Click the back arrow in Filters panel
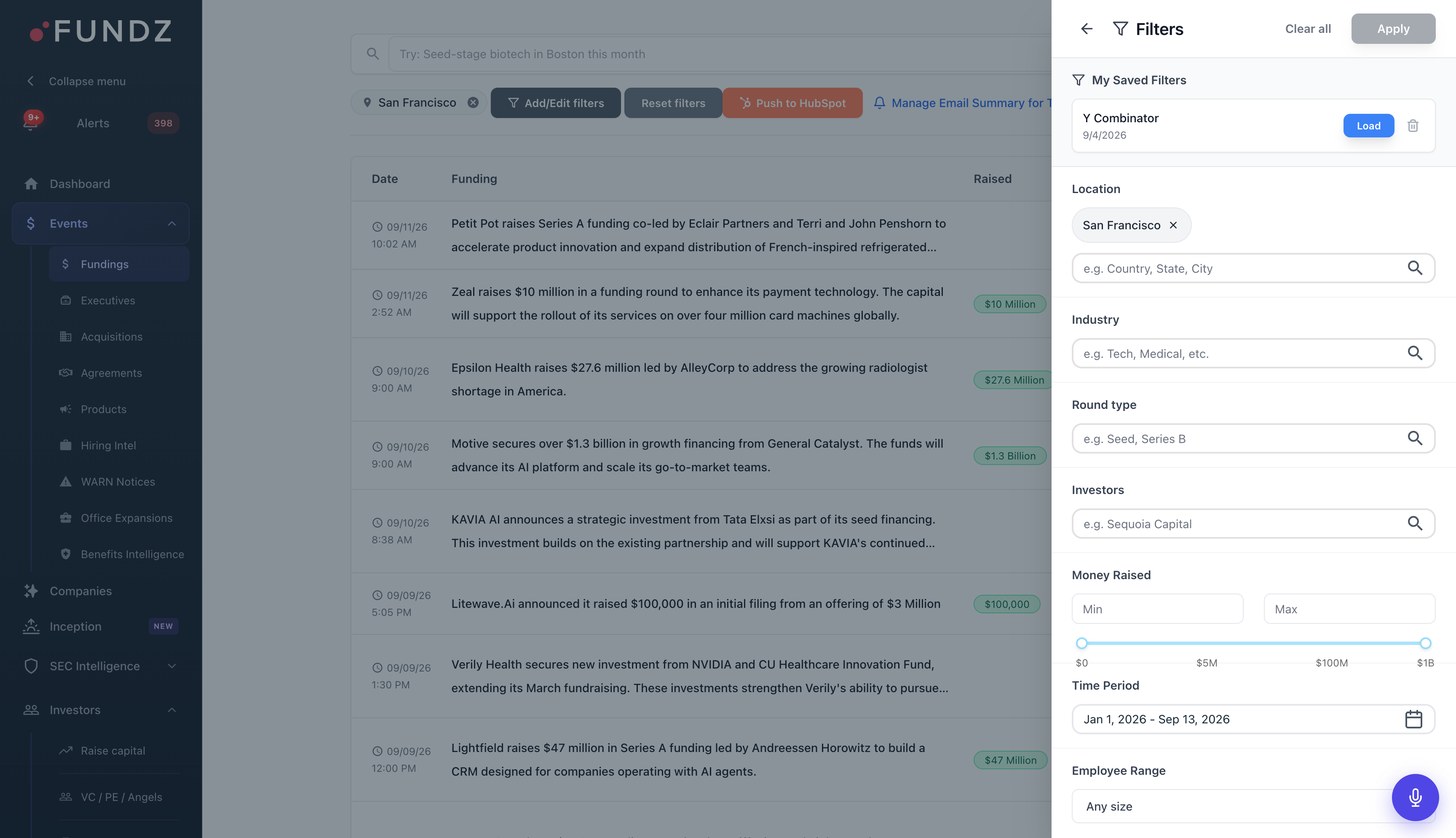 point(1086,29)
